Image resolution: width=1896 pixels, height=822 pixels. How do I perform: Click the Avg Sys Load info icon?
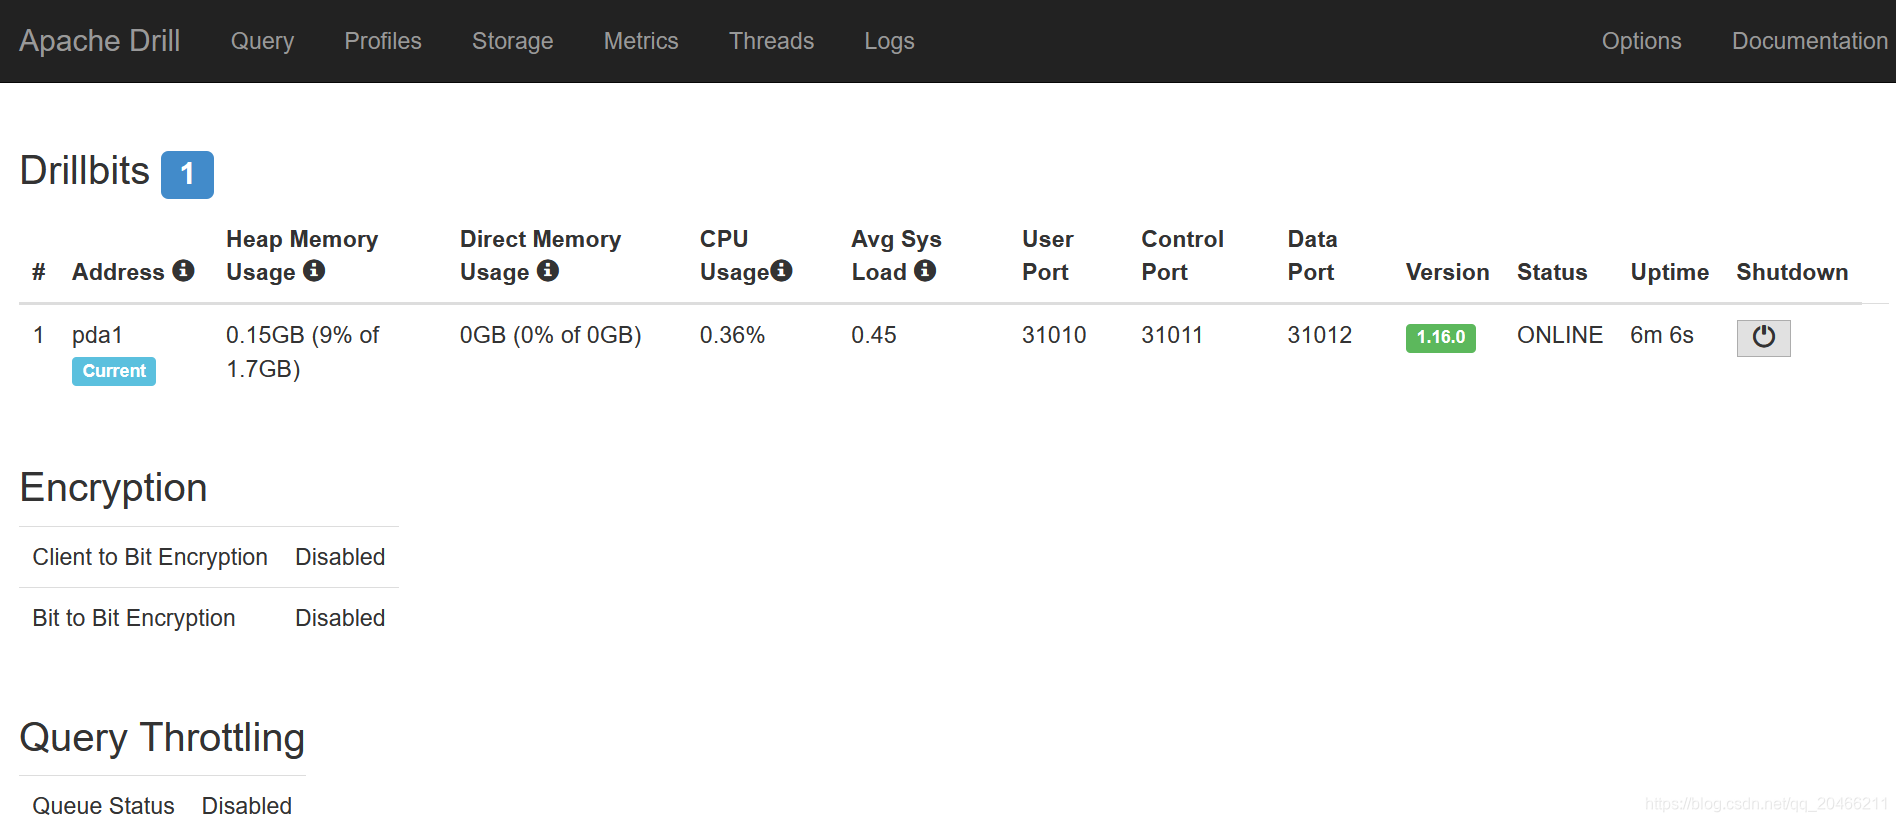[925, 270]
